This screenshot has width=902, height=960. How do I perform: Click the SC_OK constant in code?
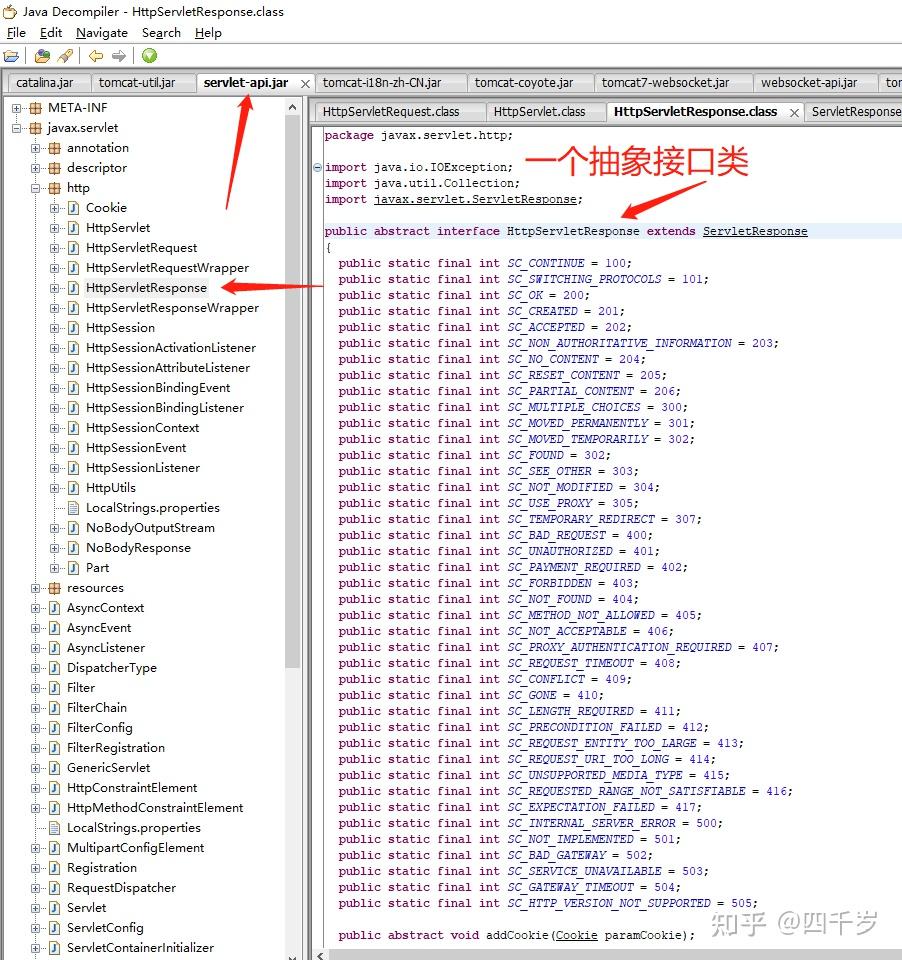[525, 296]
